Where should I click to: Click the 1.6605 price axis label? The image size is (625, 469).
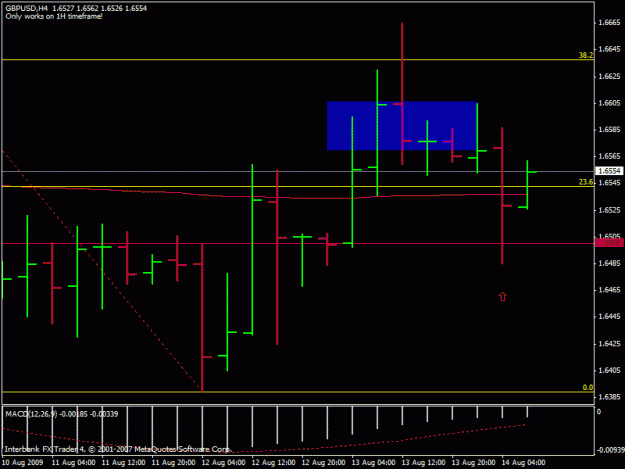[x=609, y=103]
